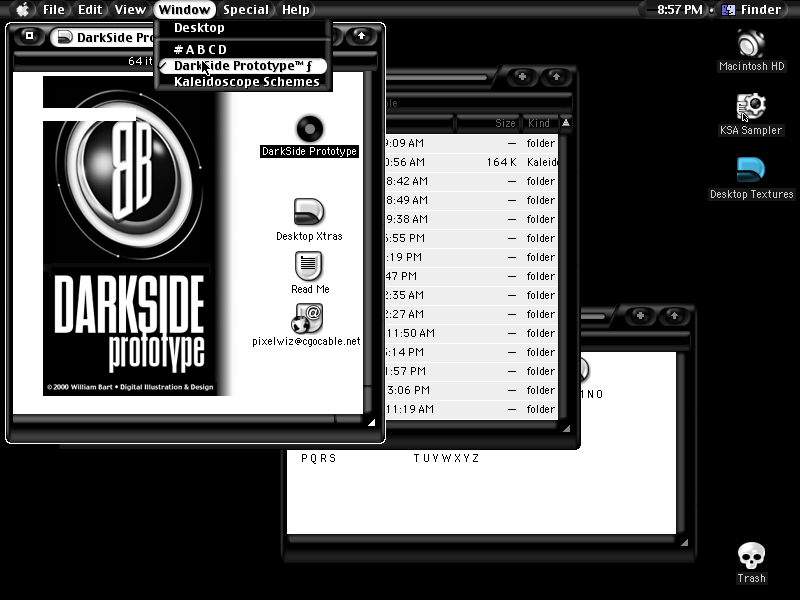Screen dimensions: 800x600
Task: Open the Apple menu
Action: coord(22,9)
